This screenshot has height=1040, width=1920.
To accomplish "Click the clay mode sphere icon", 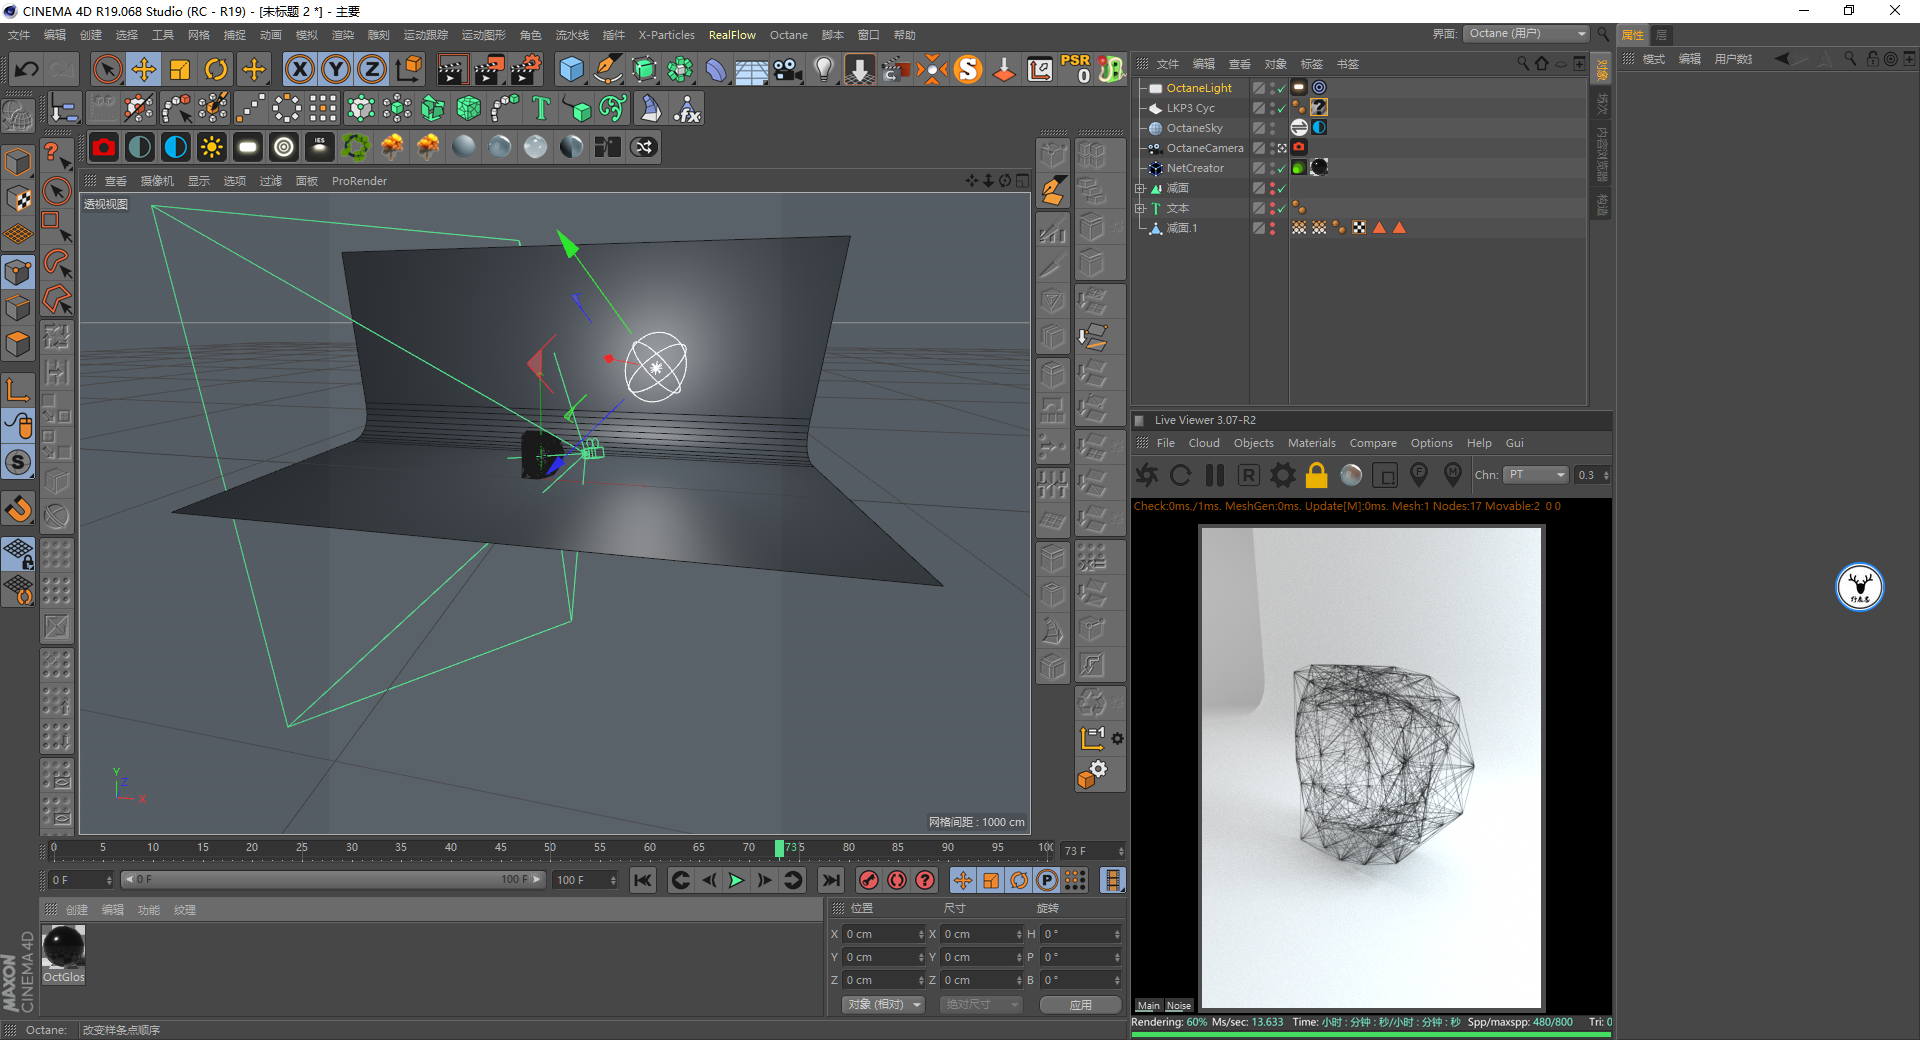I will pos(1351,475).
